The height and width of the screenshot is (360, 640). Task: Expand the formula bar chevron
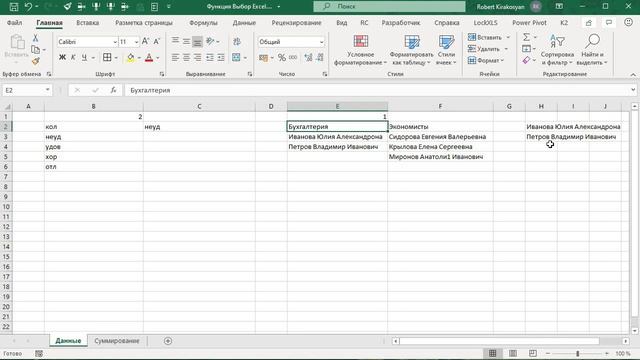point(633,90)
